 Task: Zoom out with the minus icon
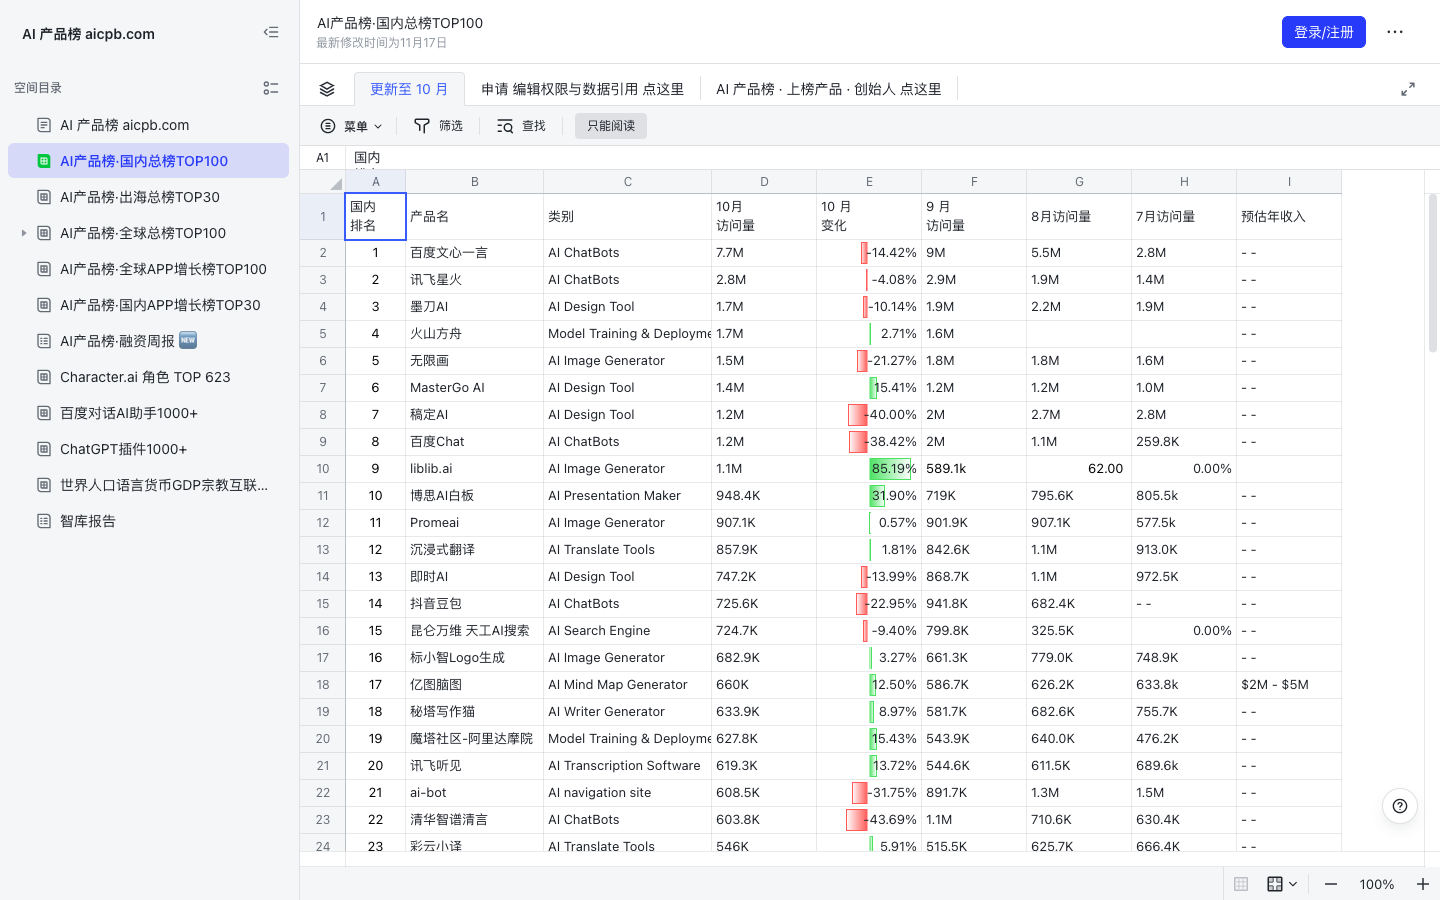click(1331, 884)
